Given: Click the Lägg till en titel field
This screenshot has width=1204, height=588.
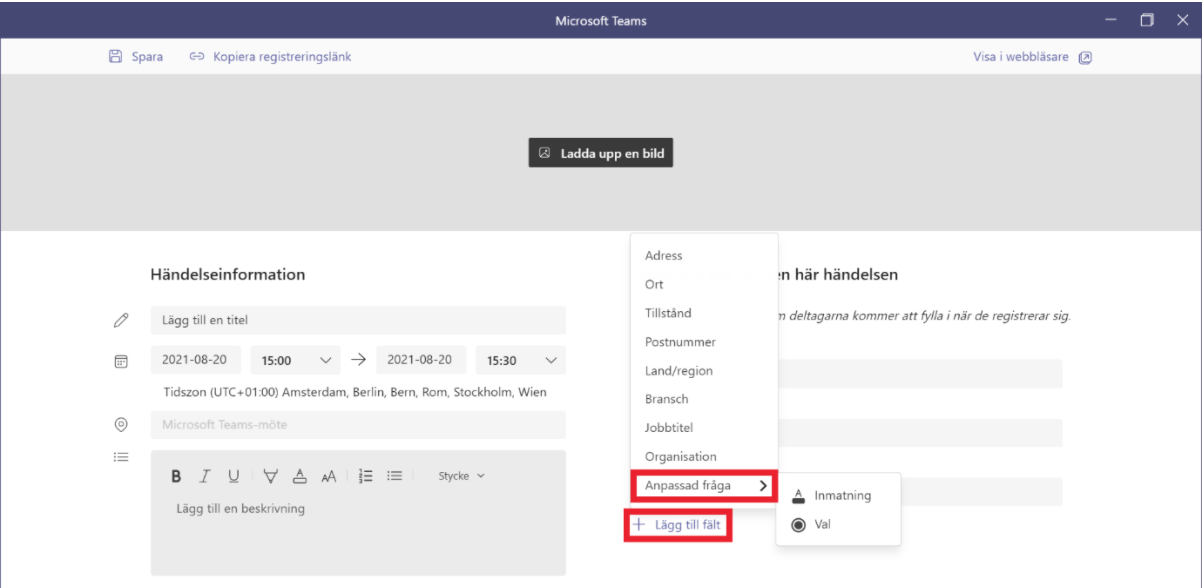Looking at the screenshot, I should tap(358, 320).
